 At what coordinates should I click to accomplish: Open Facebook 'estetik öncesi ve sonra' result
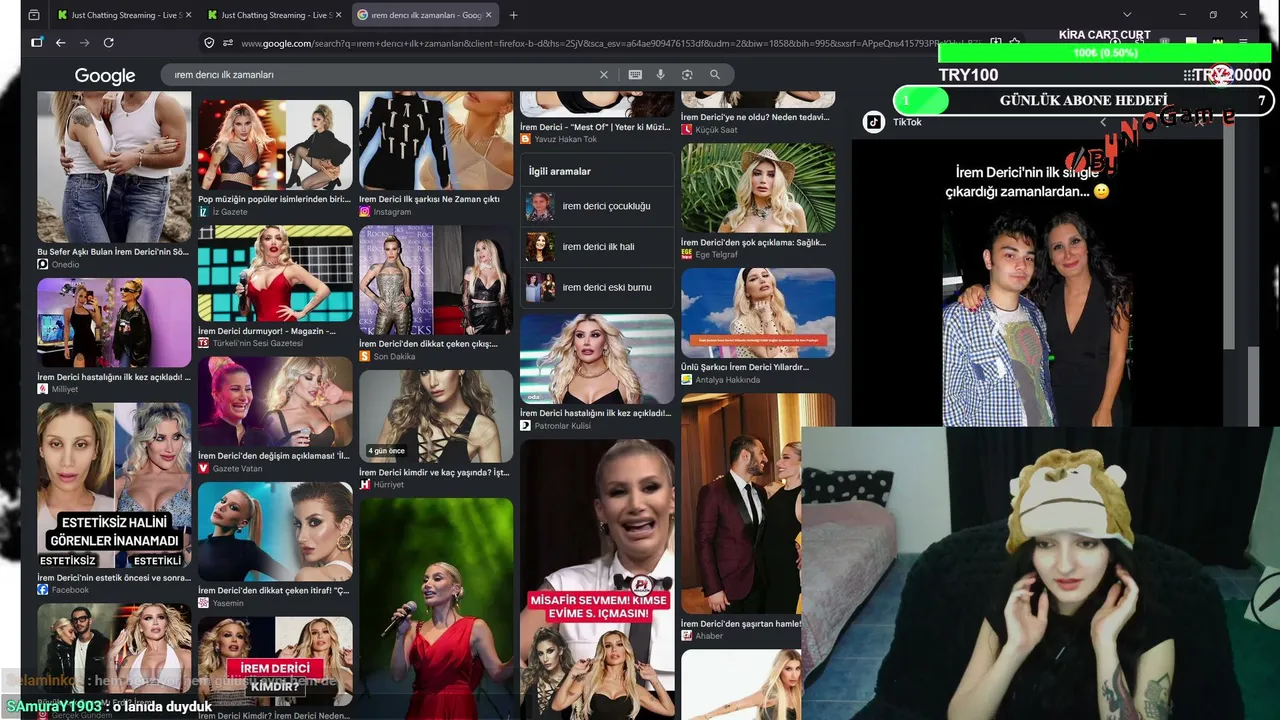click(114, 578)
